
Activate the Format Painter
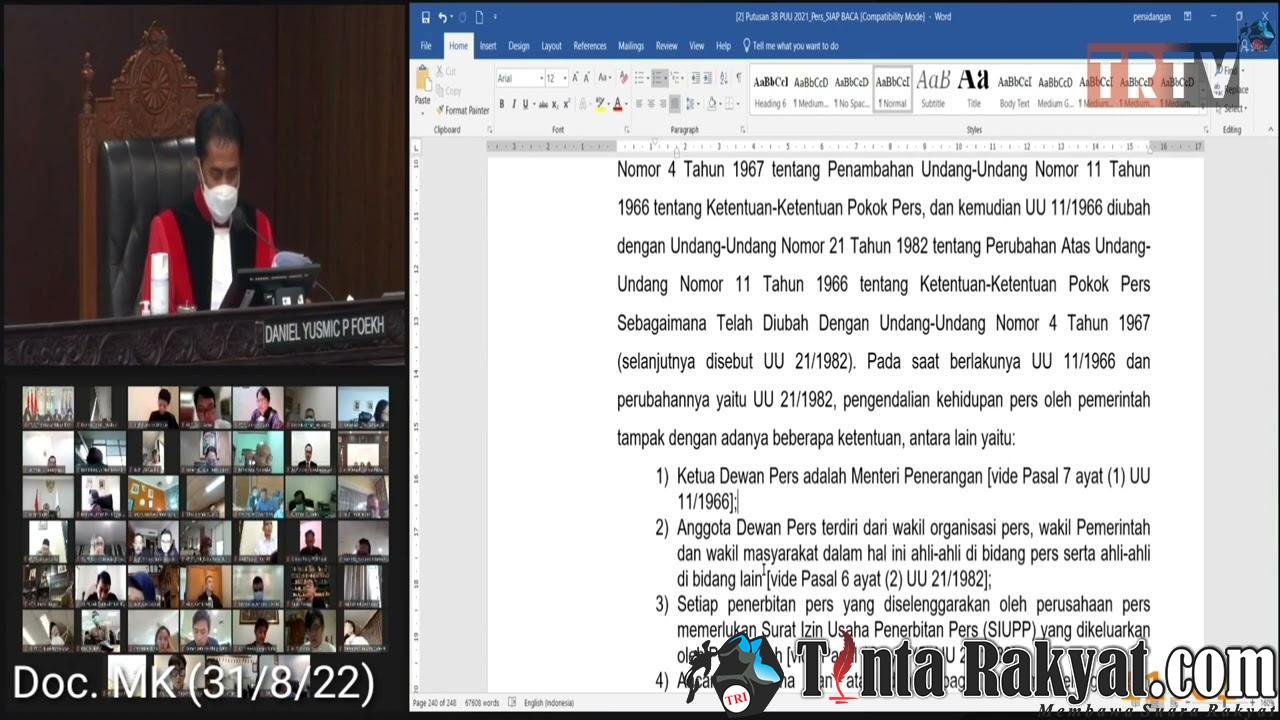point(463,110)
